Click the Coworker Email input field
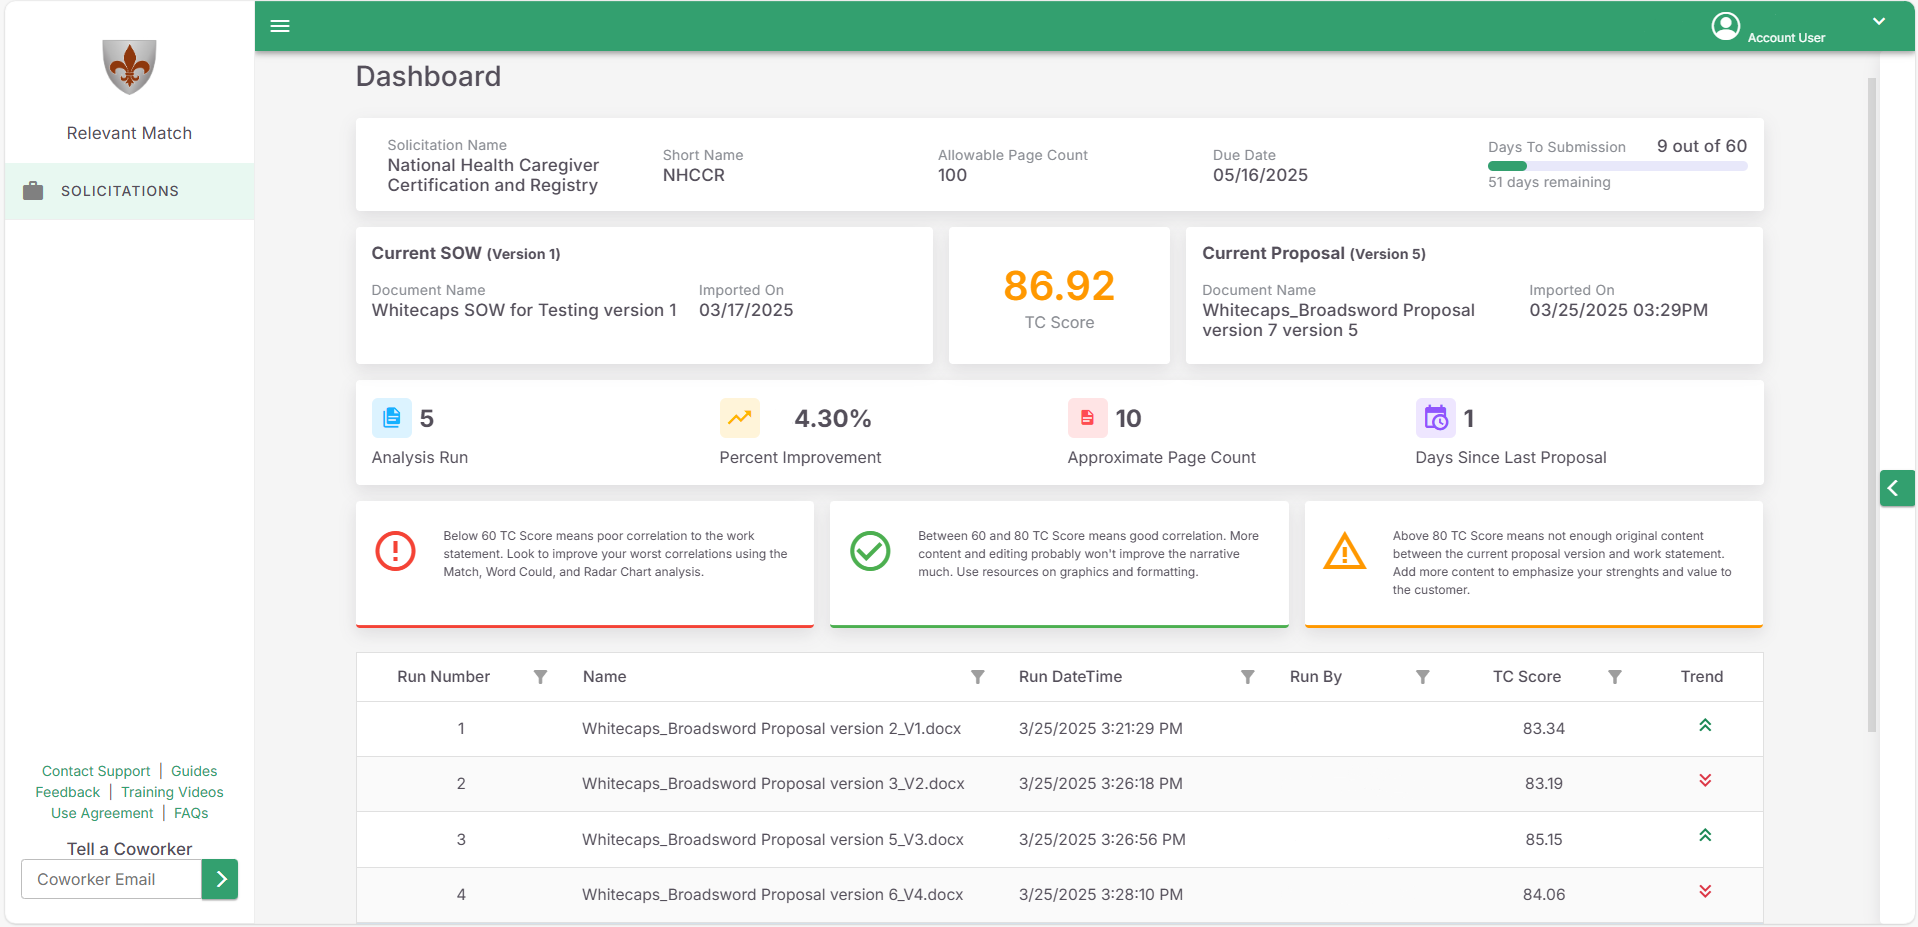 click(111, 879)
